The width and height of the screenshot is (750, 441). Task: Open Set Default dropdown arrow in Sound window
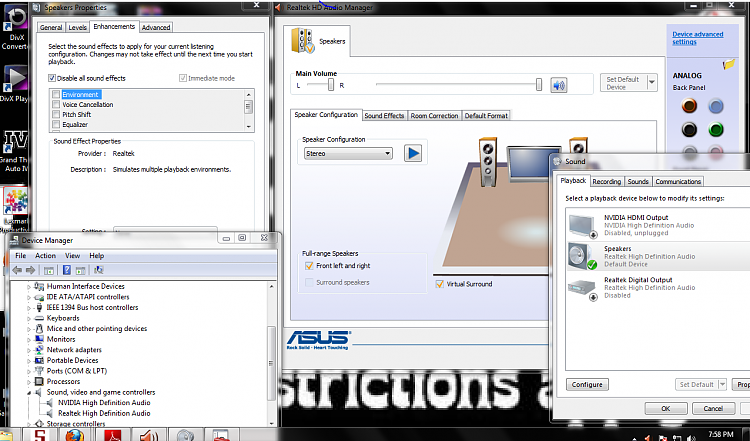tap(722, 385)
